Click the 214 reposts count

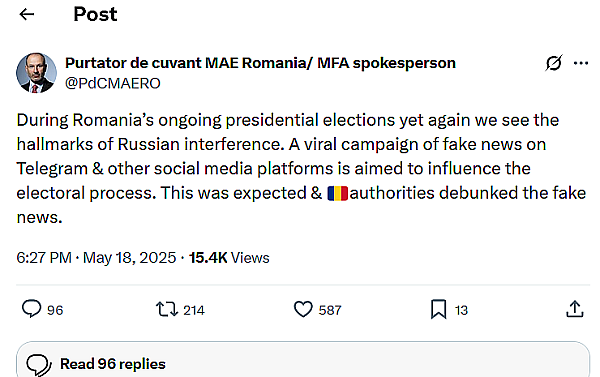click(x=194, y=310)
